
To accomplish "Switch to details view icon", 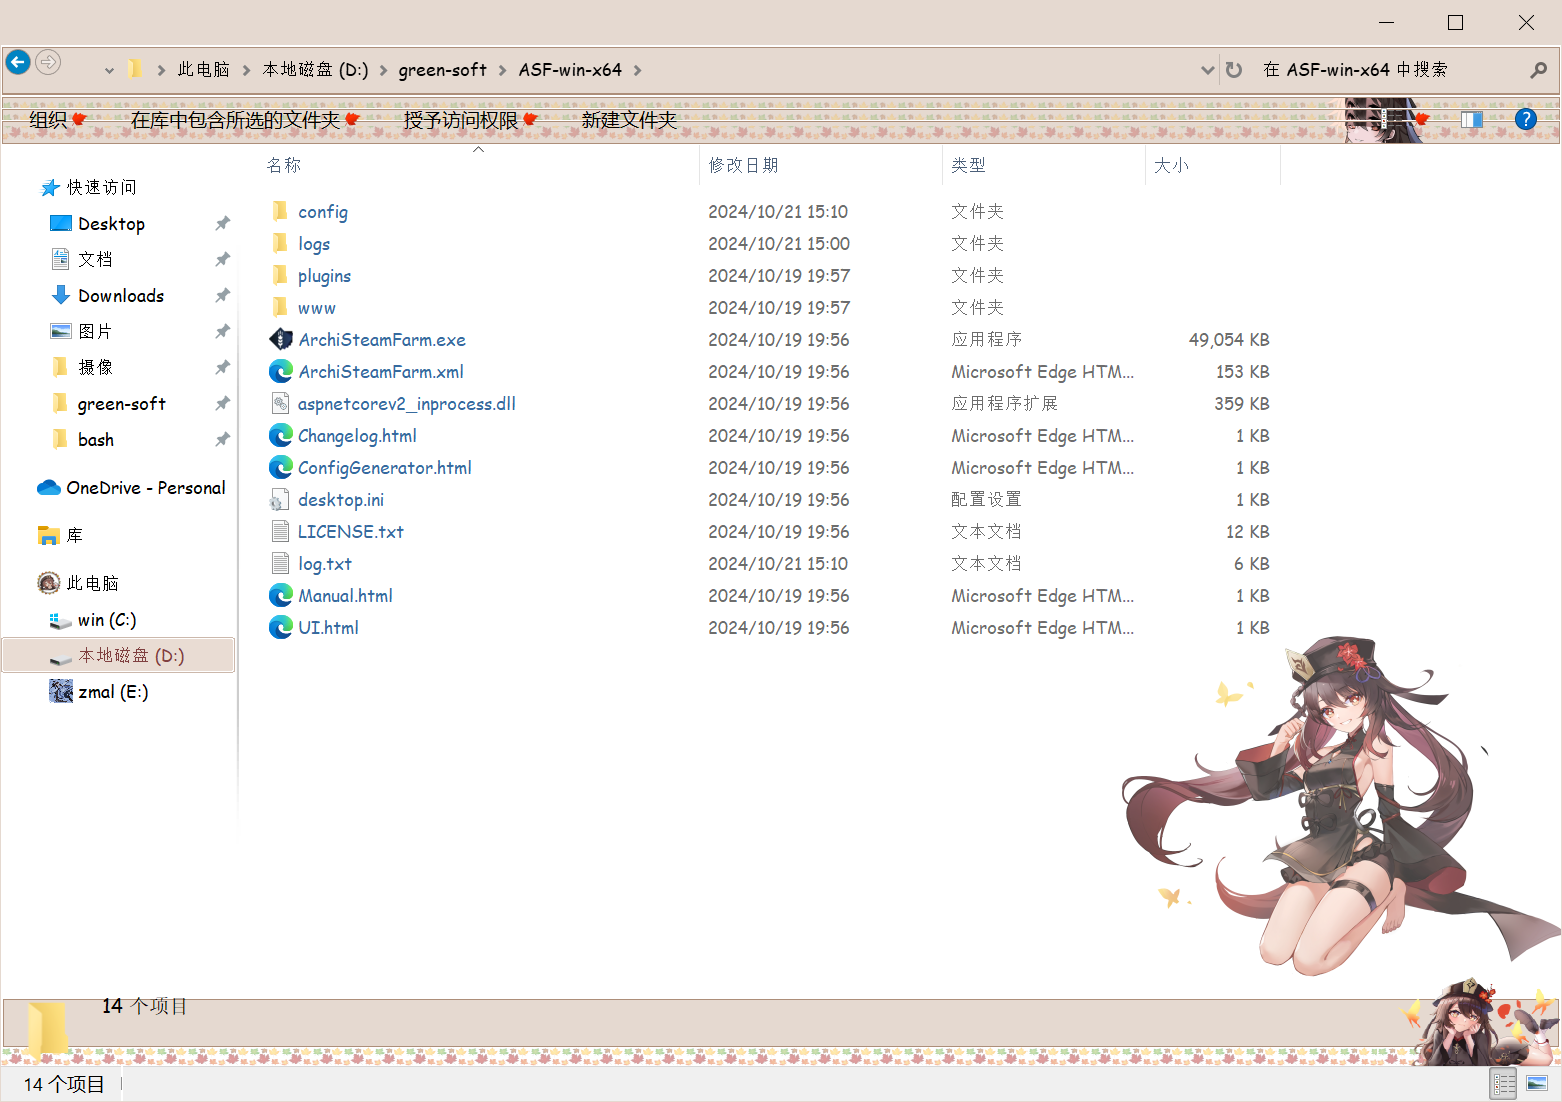I will click(1503, 1084).
